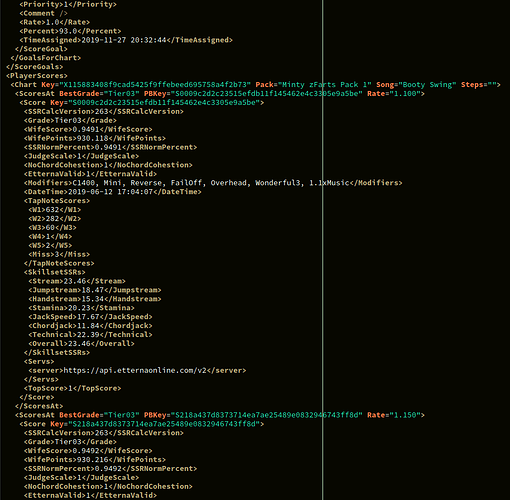
Task: Click the ScoresAt line with Rate 1.150
Action: pos(220,415)
